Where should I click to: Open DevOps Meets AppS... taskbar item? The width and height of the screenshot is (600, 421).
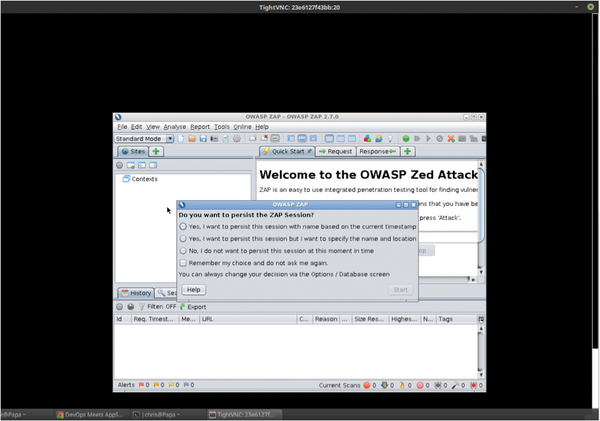[x=90, y=414]
